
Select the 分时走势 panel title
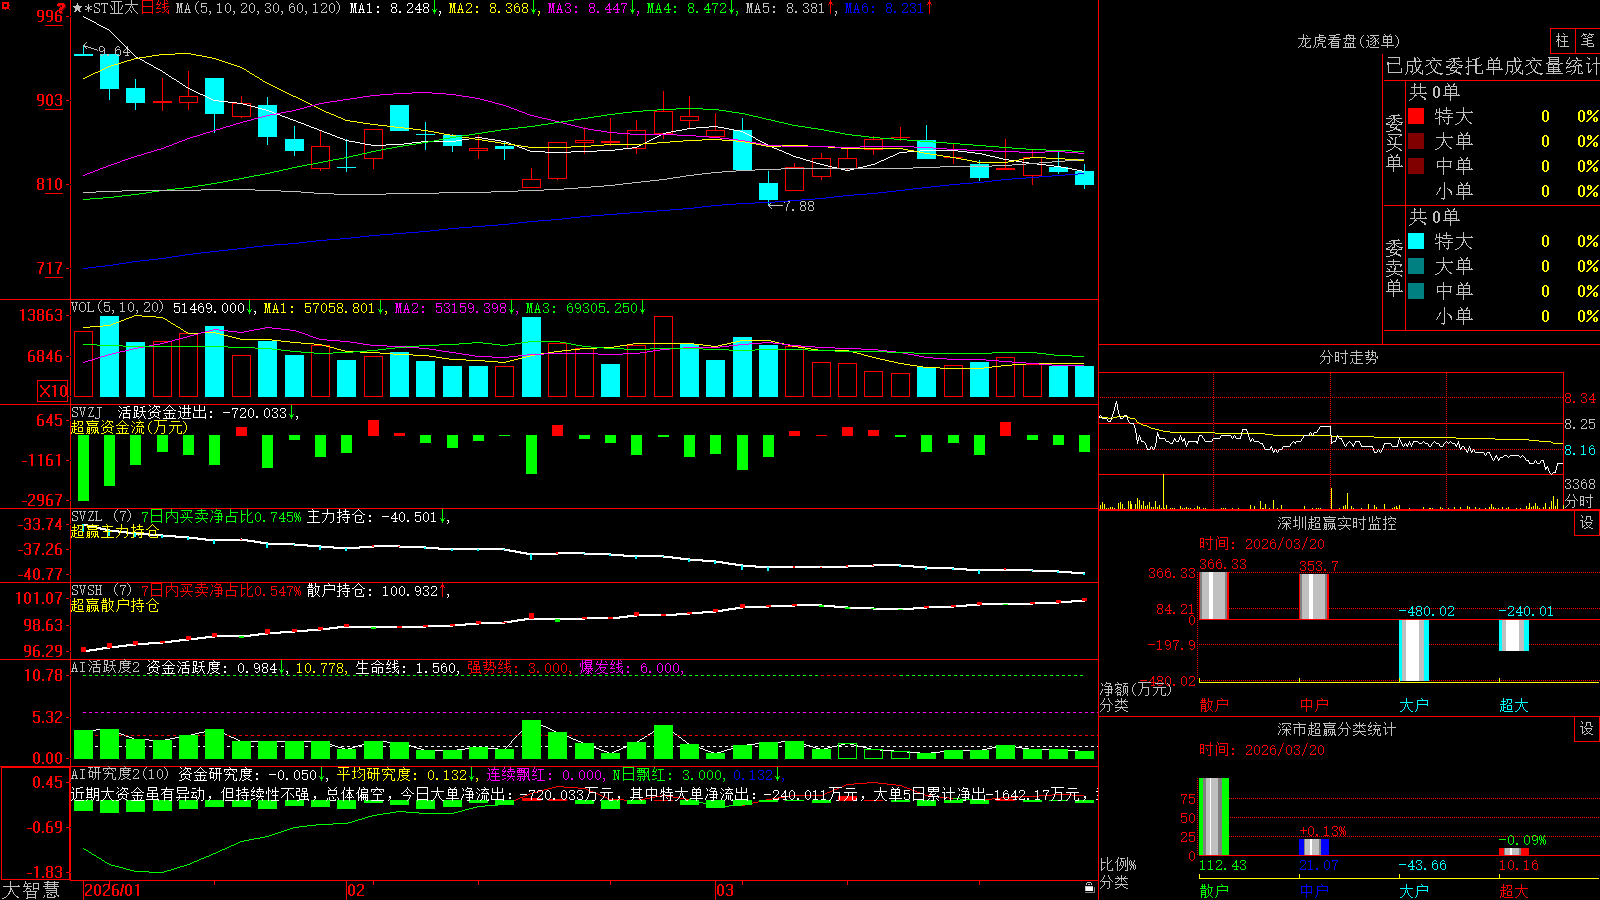(1348, 357)
